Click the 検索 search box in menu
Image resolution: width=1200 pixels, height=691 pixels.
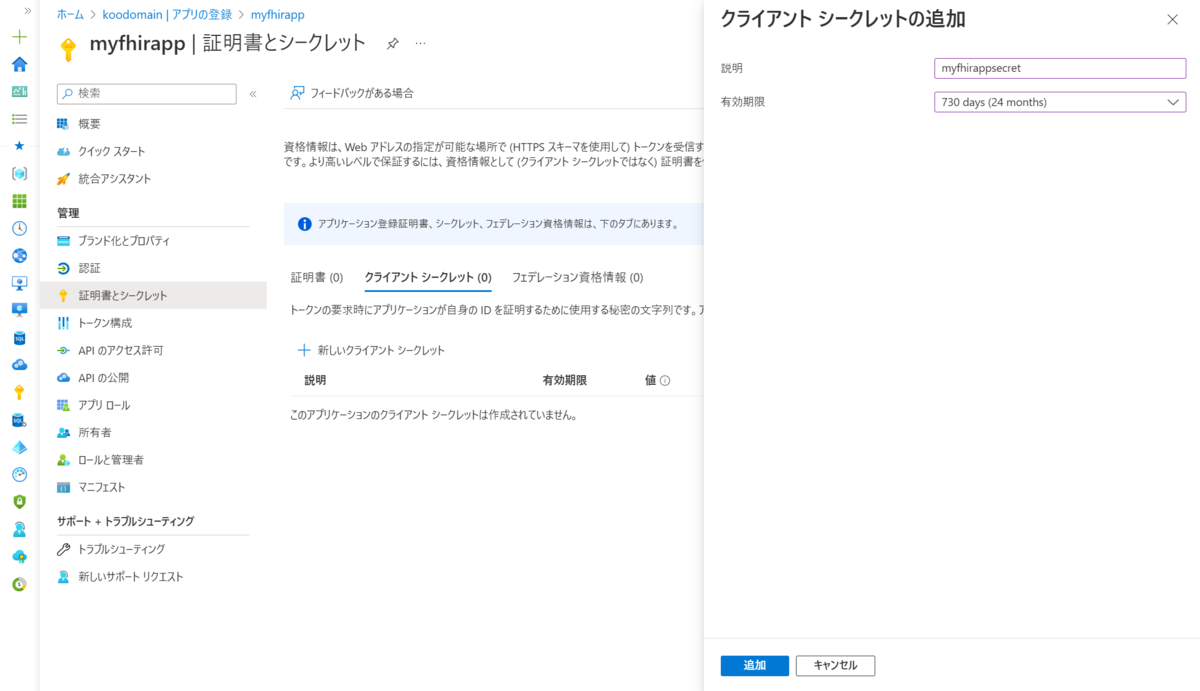click(147, 93)
